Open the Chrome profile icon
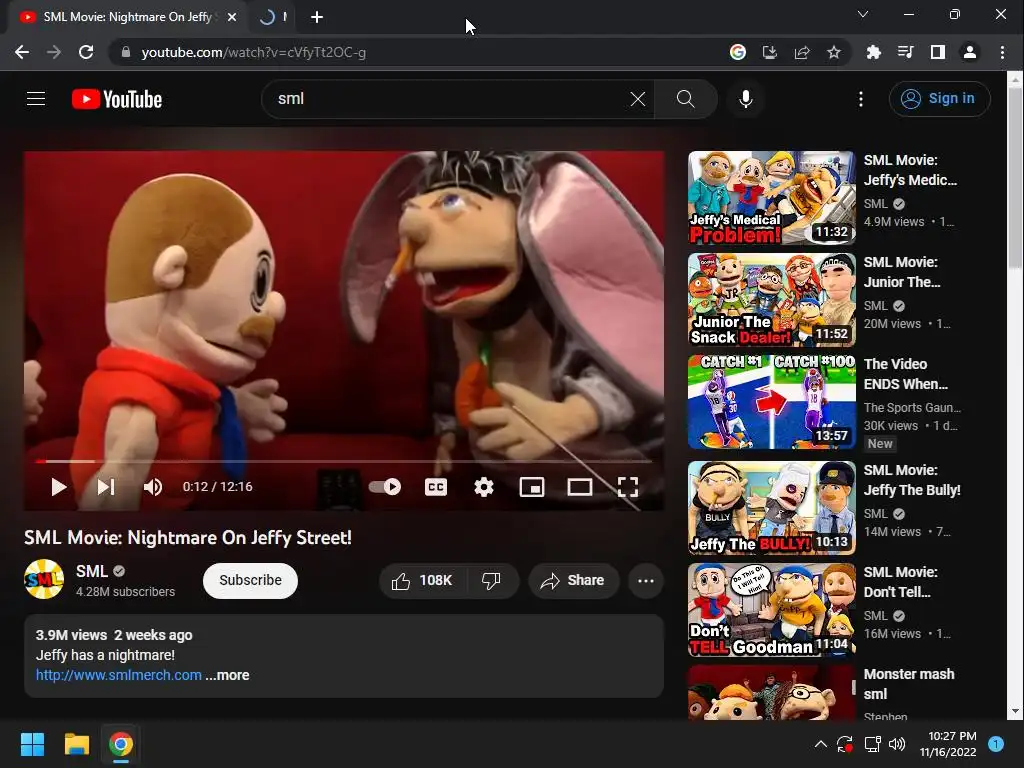The image size is (1024, 768). pos(970,52)
